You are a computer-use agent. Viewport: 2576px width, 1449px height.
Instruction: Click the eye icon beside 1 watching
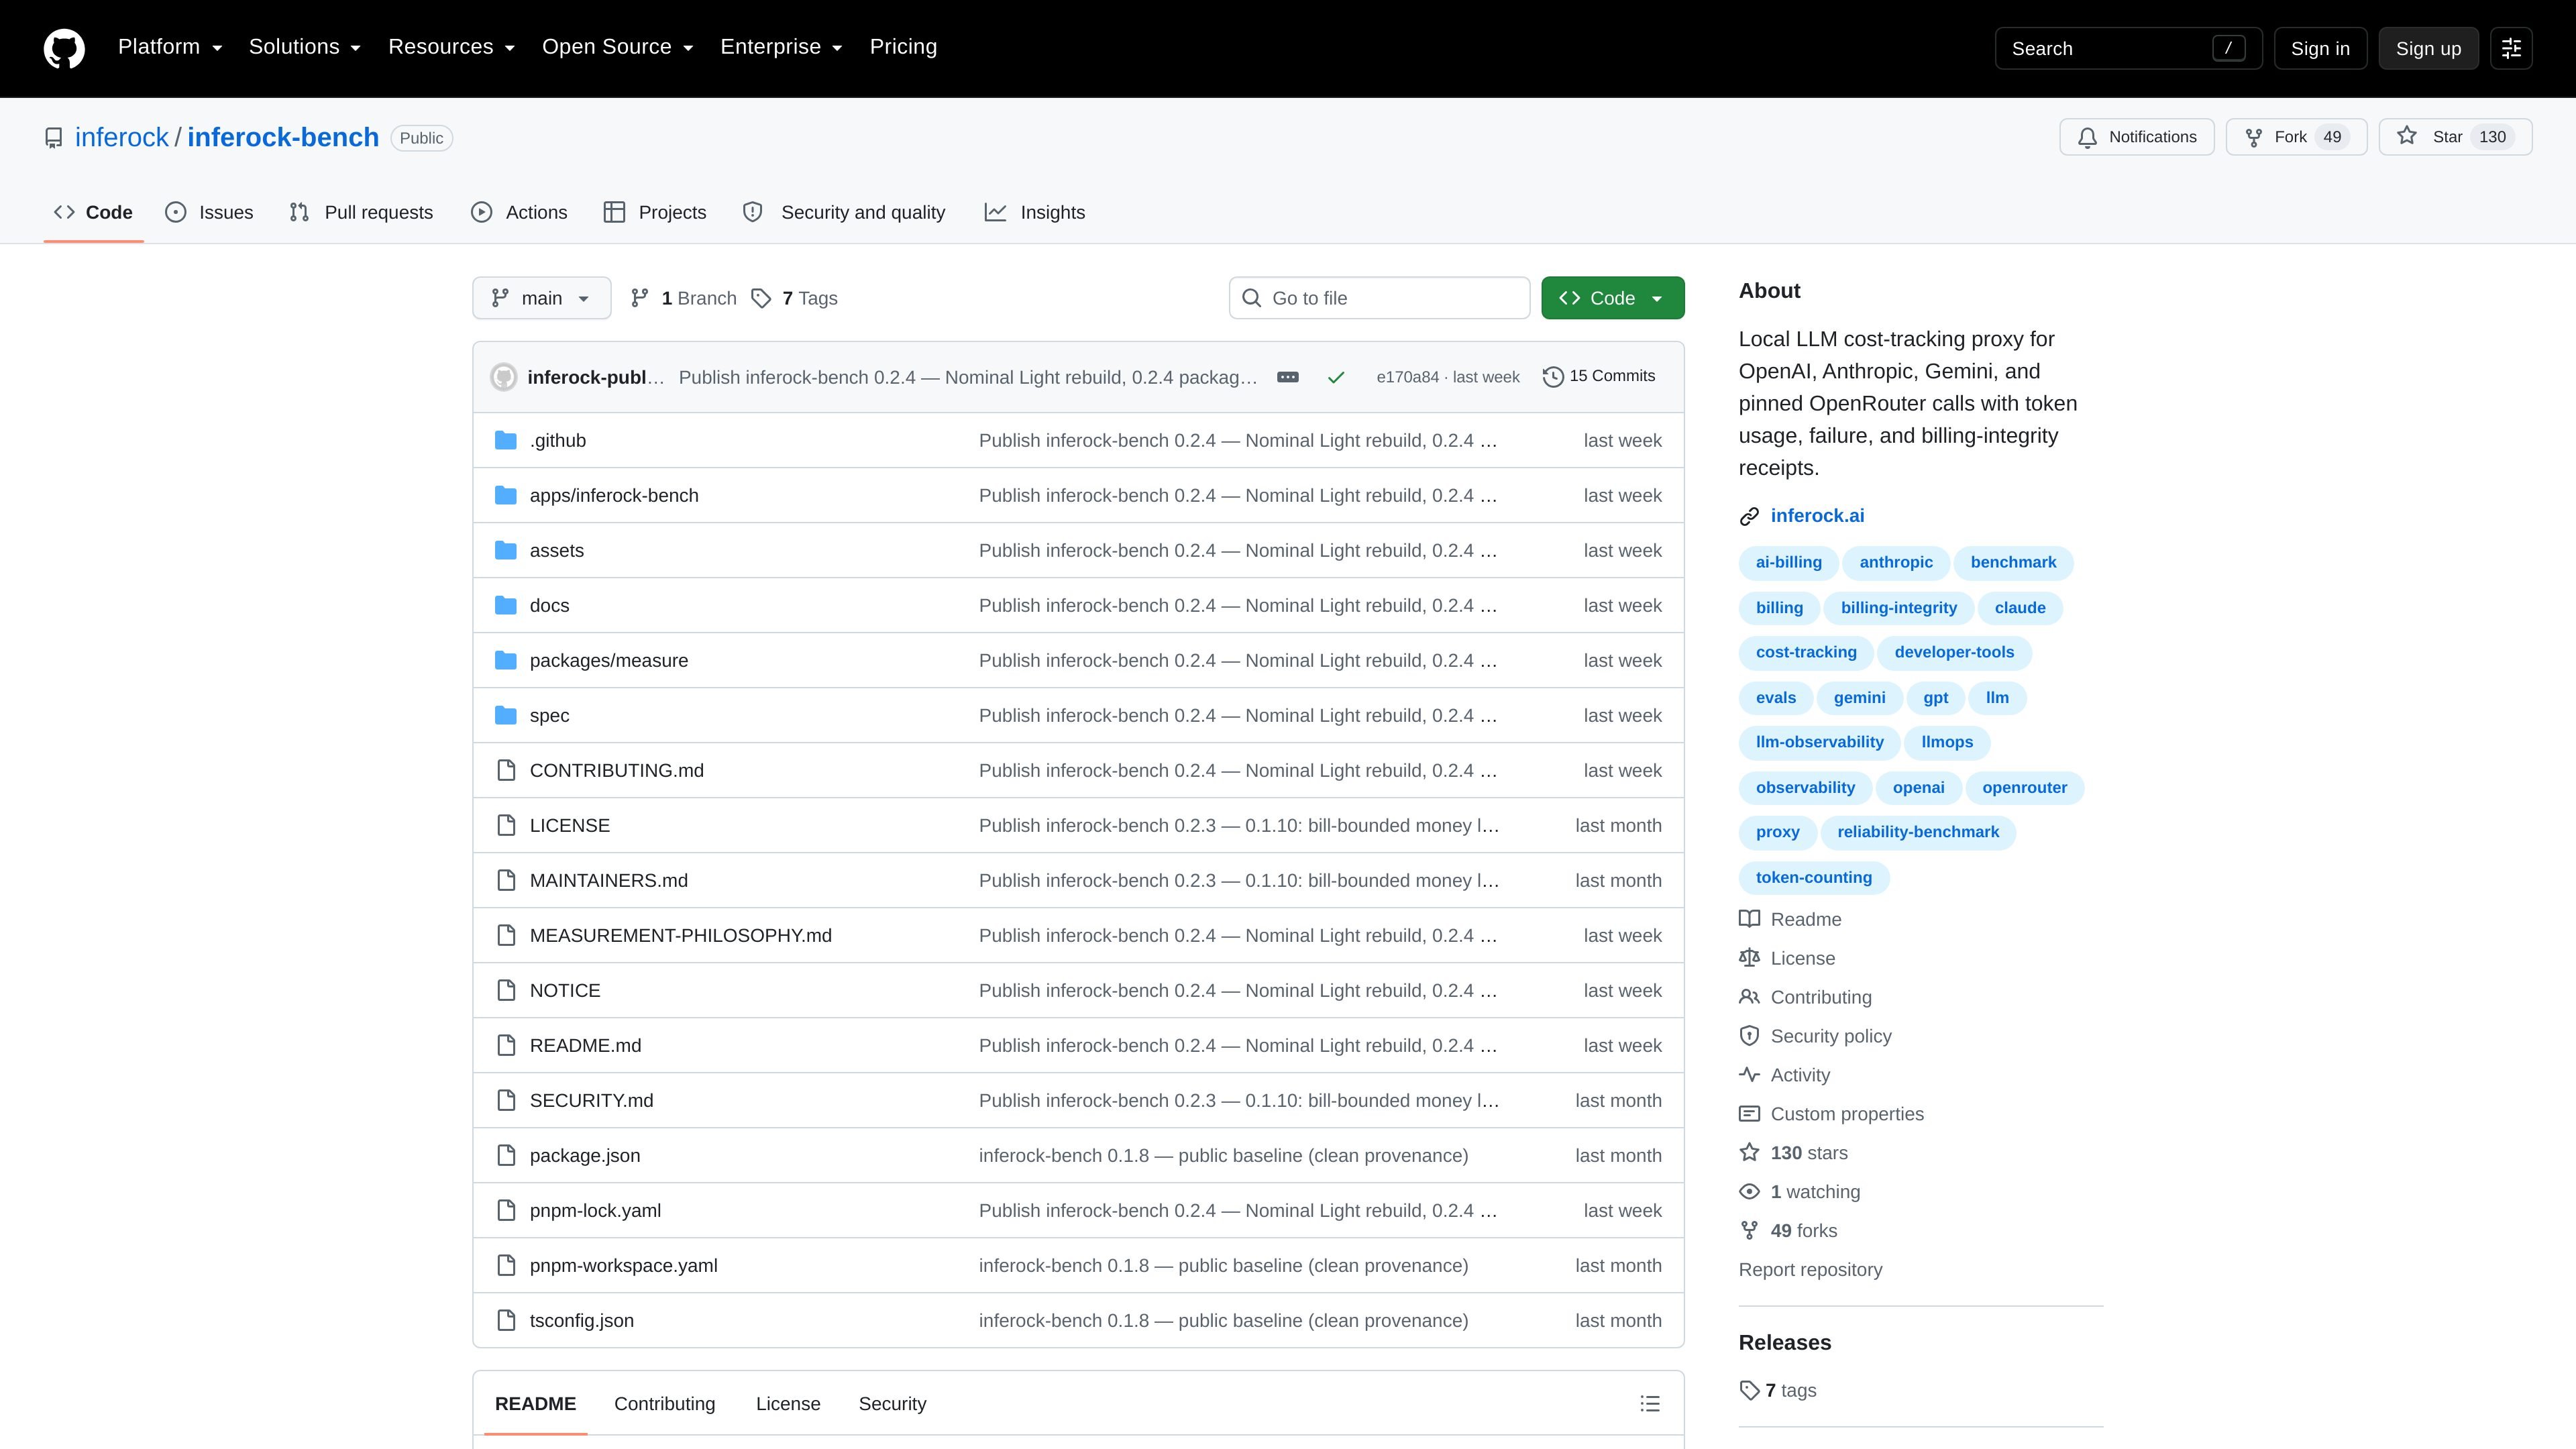click(1749, 1192)
